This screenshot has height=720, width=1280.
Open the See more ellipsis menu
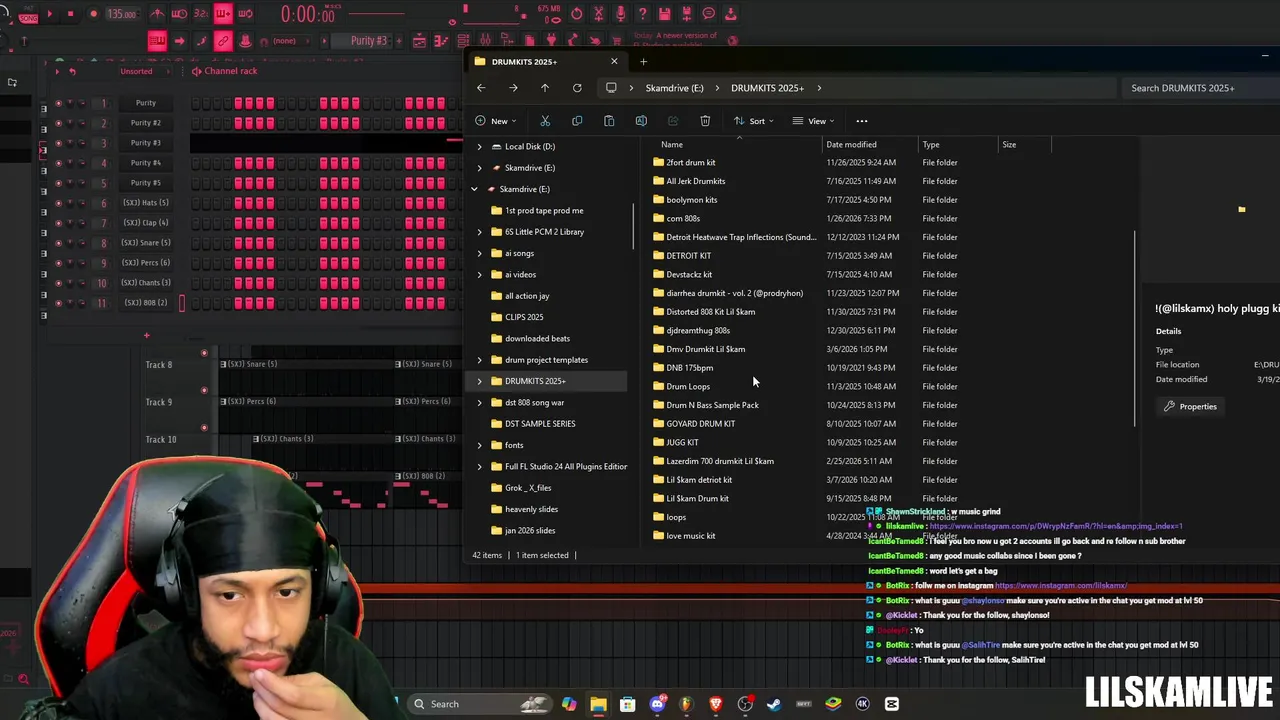(x=861, y=121)
